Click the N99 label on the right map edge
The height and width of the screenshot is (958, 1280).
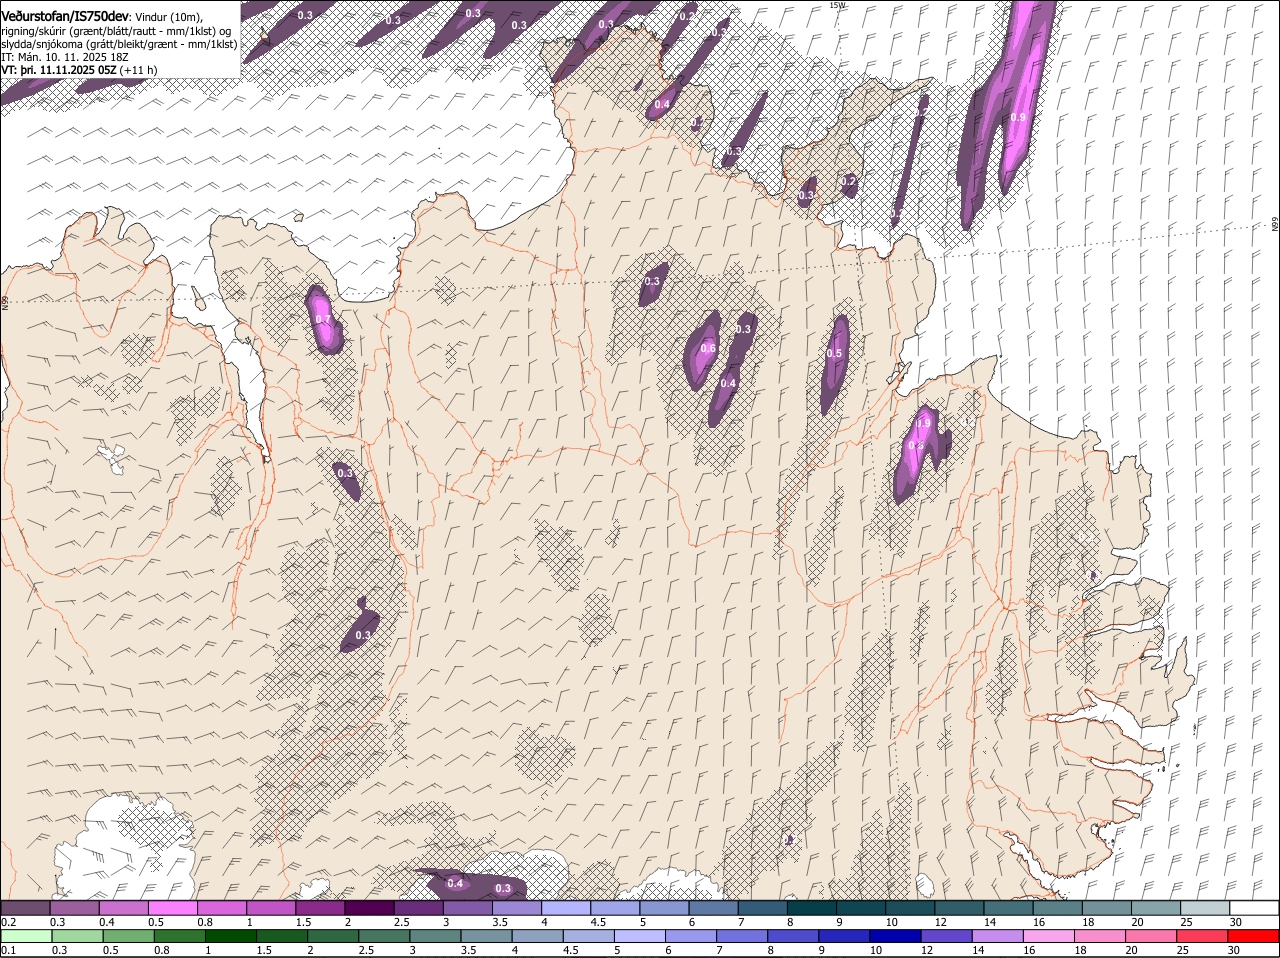1275,225
